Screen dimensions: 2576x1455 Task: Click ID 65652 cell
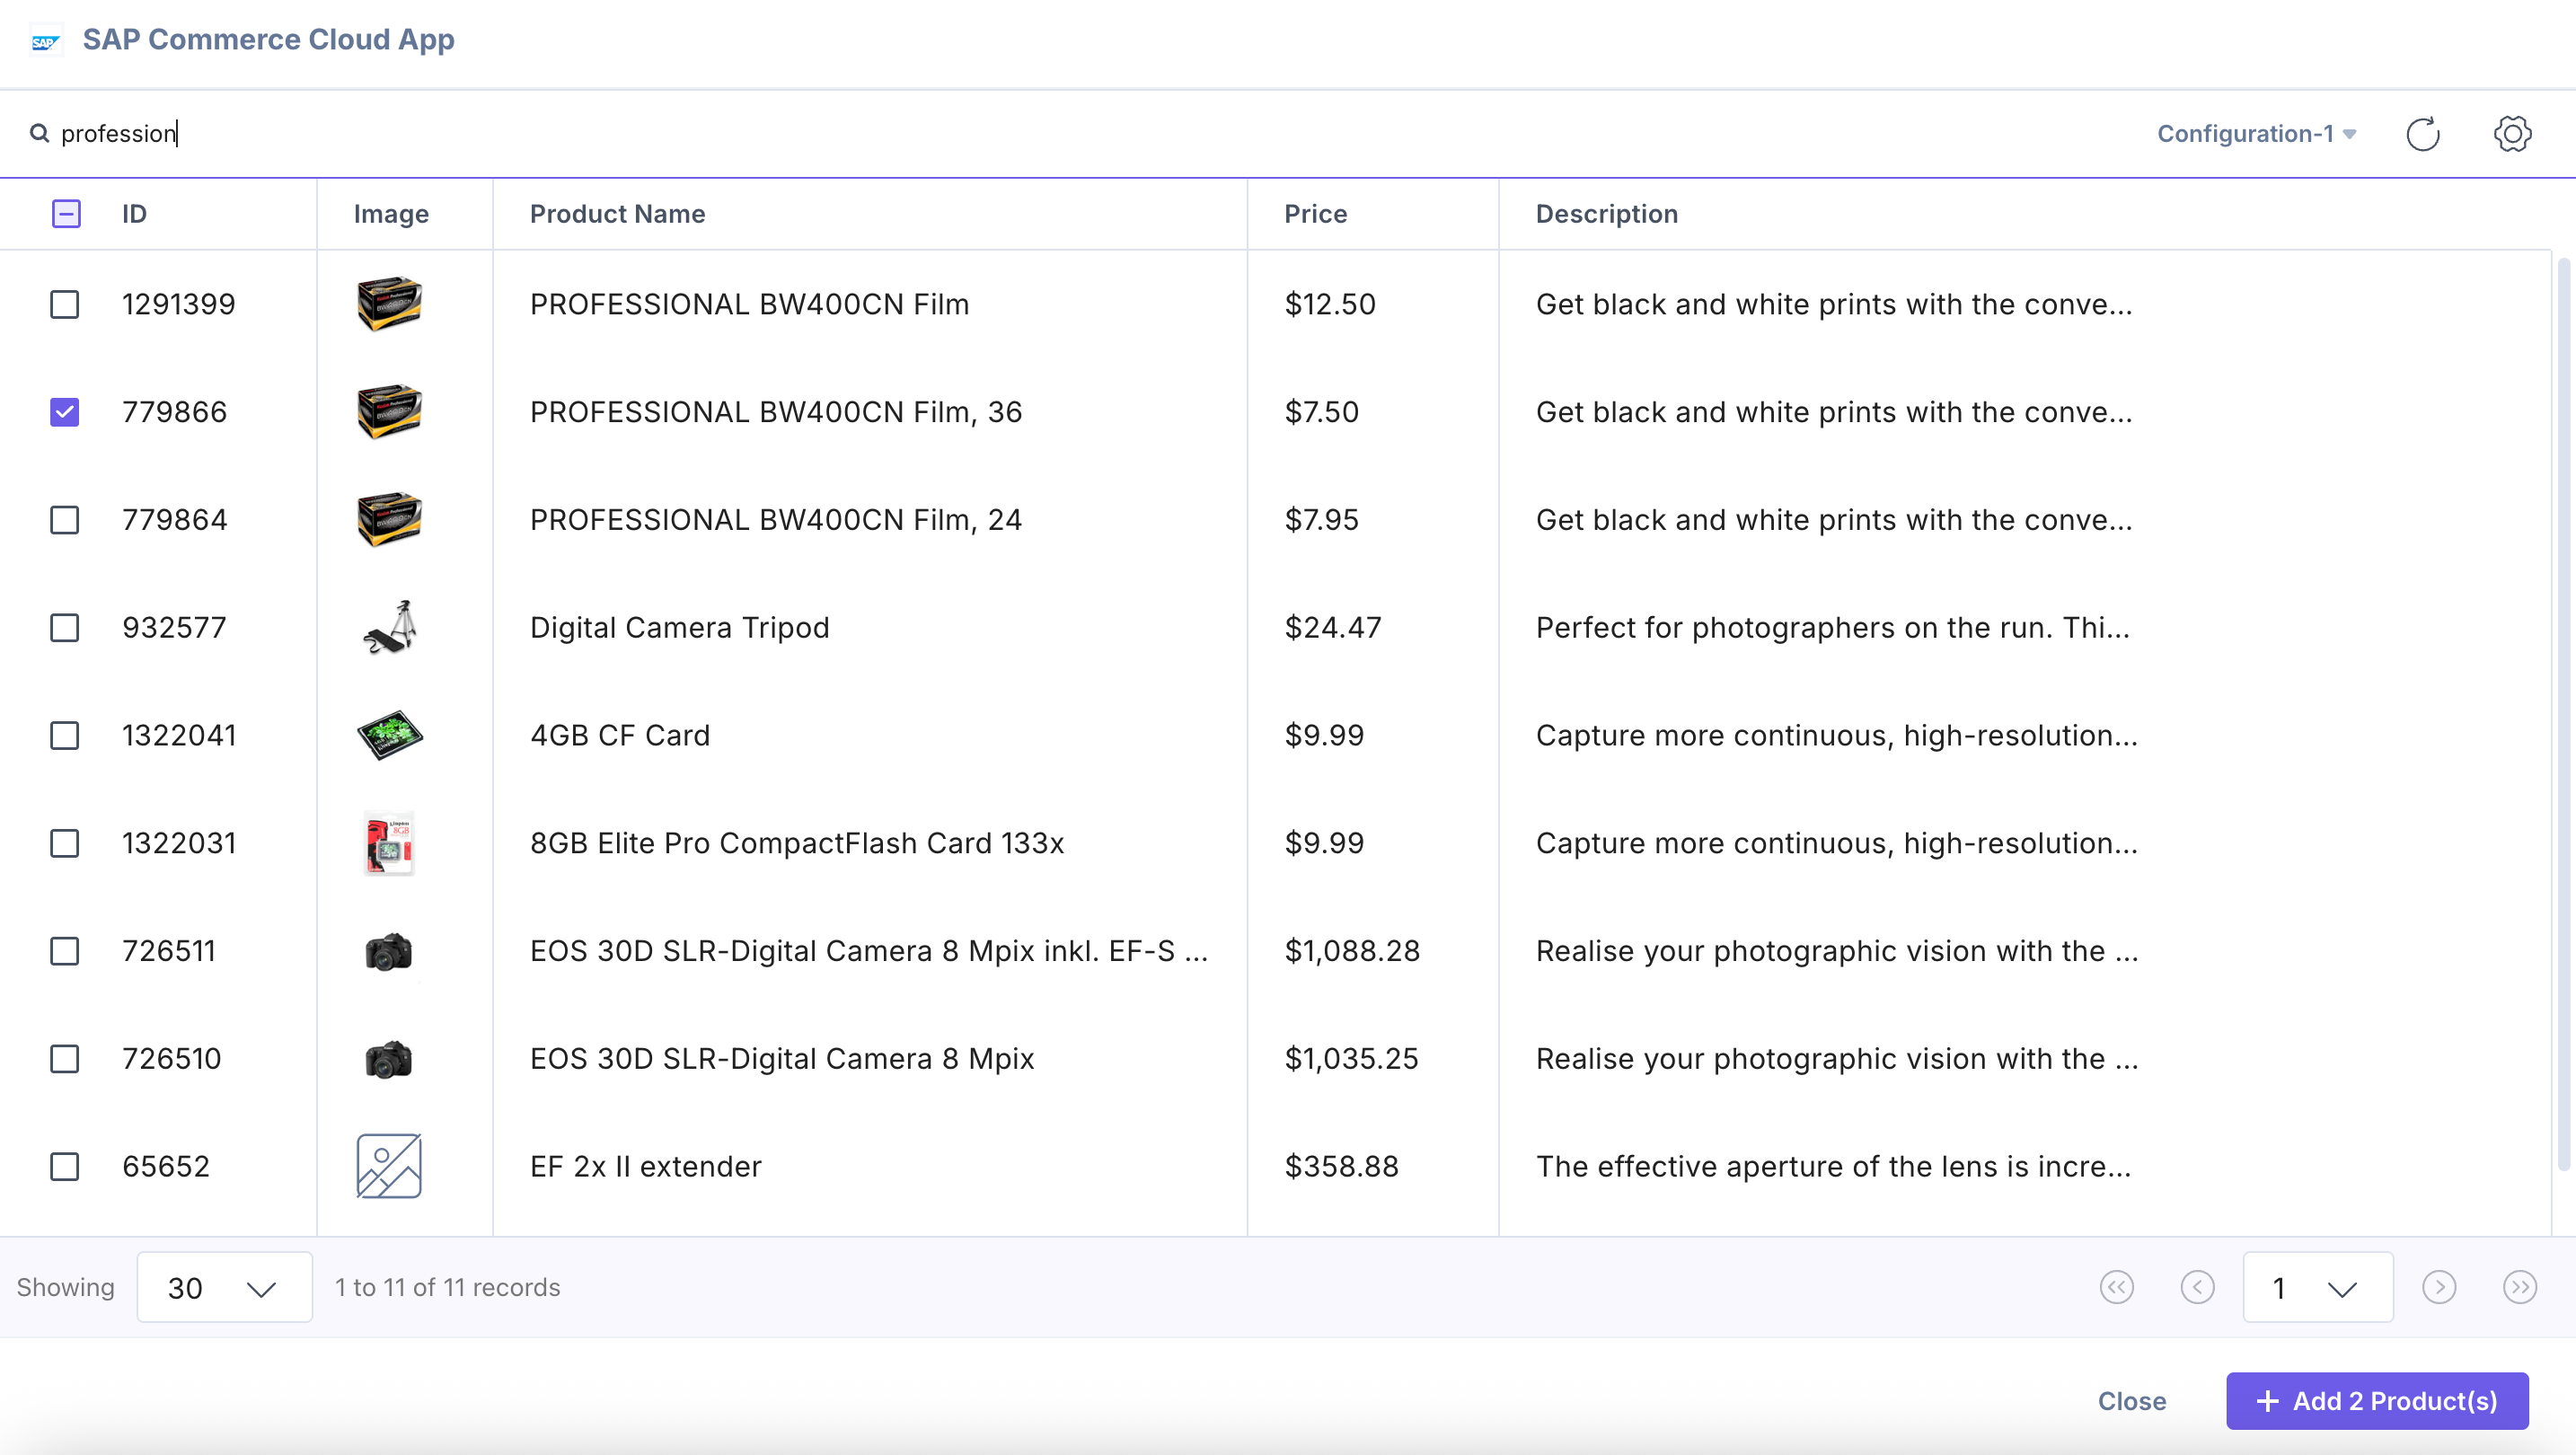(x=165, y=1166)
